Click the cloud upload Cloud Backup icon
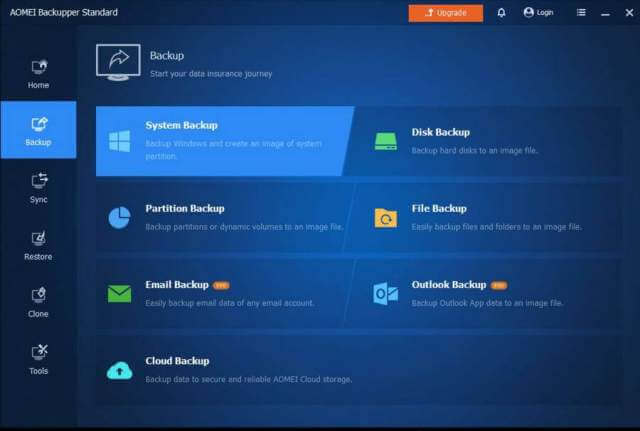Image resolution: width=640 pixels, height=431 pixels. click(x=120, y=370)
